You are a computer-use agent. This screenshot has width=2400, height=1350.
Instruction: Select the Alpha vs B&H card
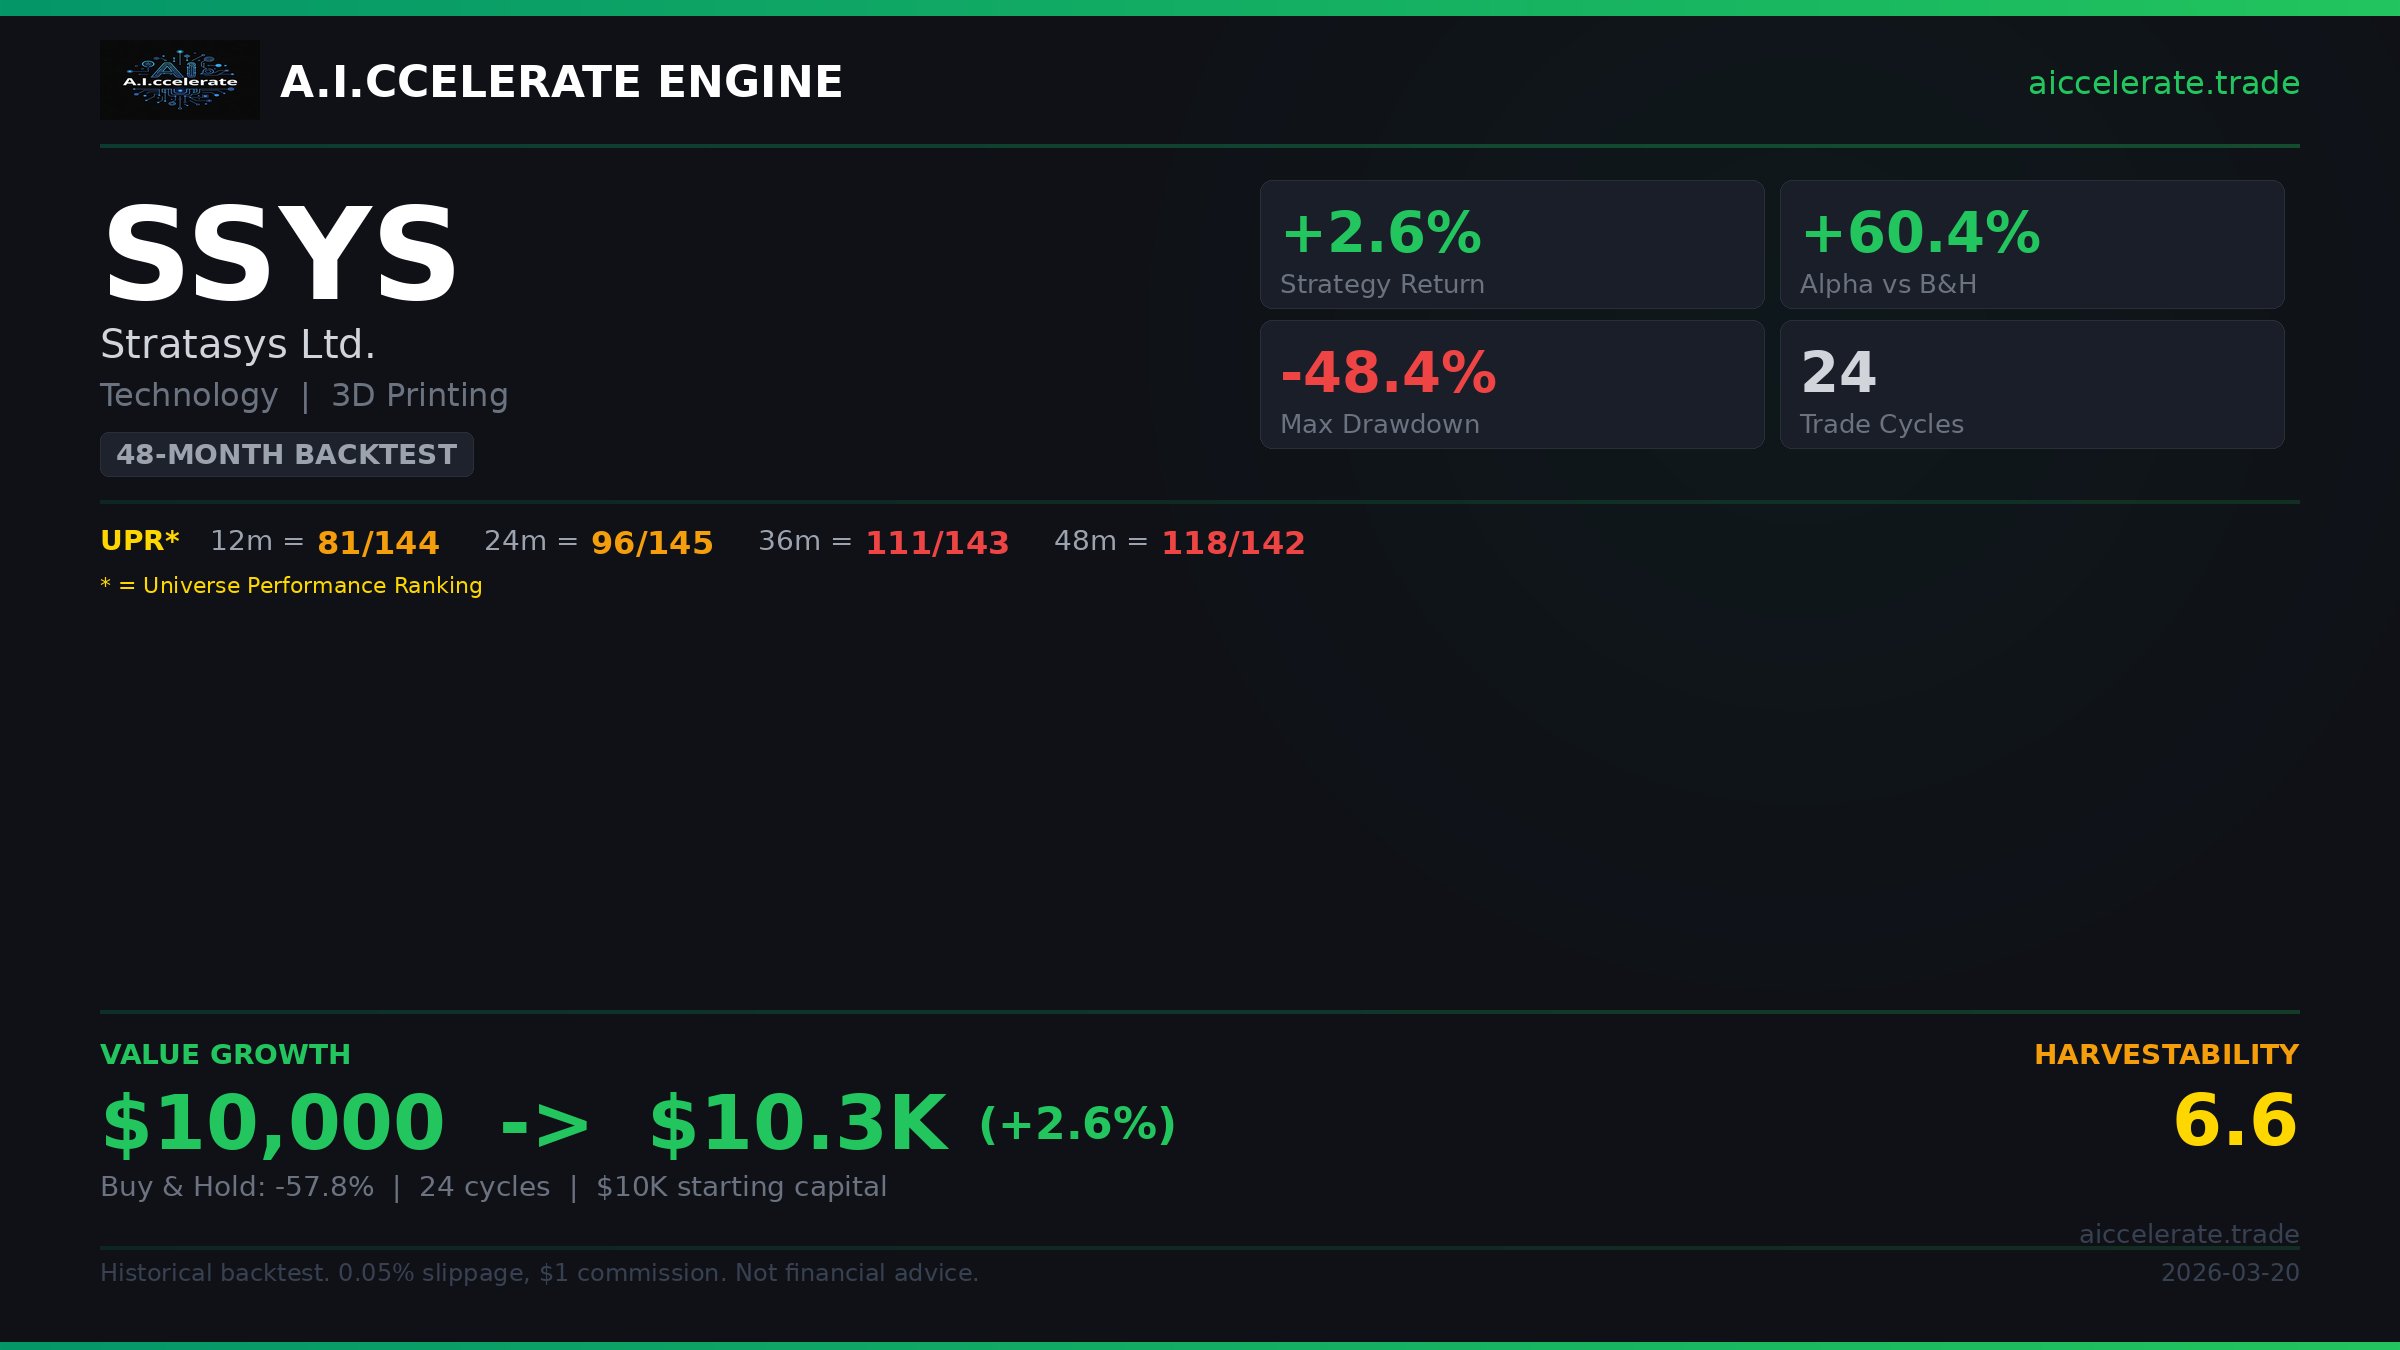[2031, 245]
